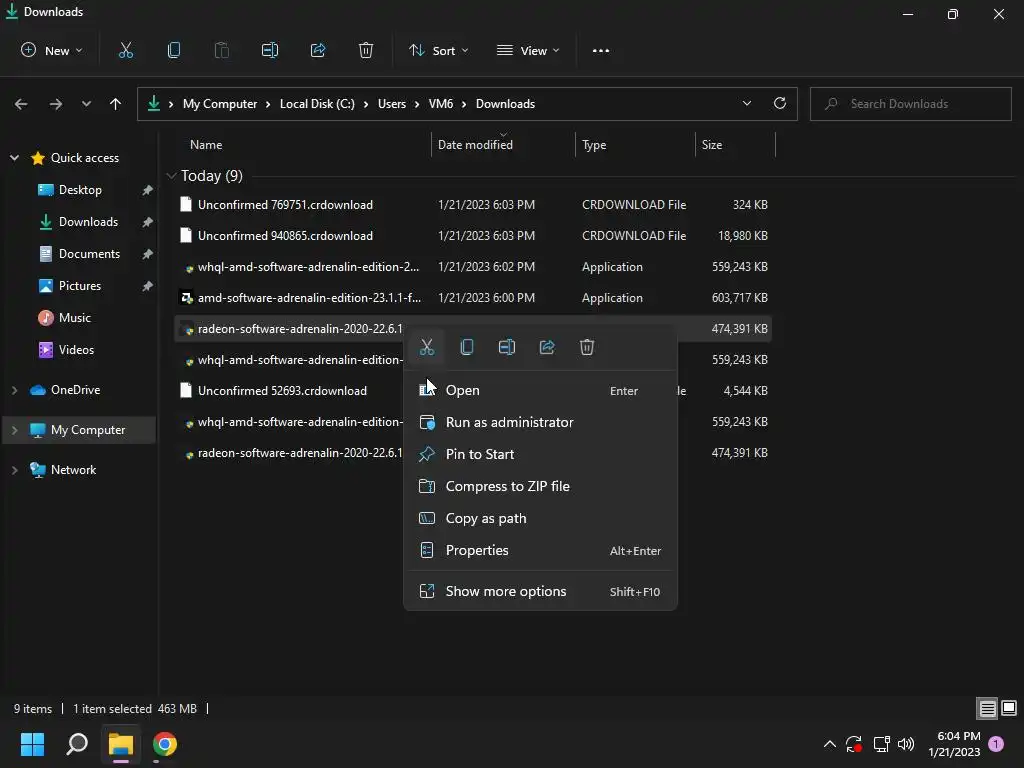Screen dimensions: 1024x768
Task: Click the Delete trash icon in the top toolbar
Action: point(366,50)
